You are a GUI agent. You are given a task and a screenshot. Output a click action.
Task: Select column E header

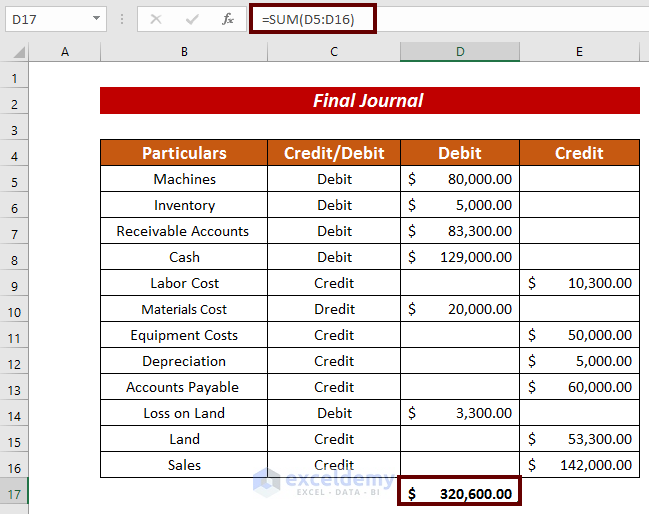coord(579,52)
